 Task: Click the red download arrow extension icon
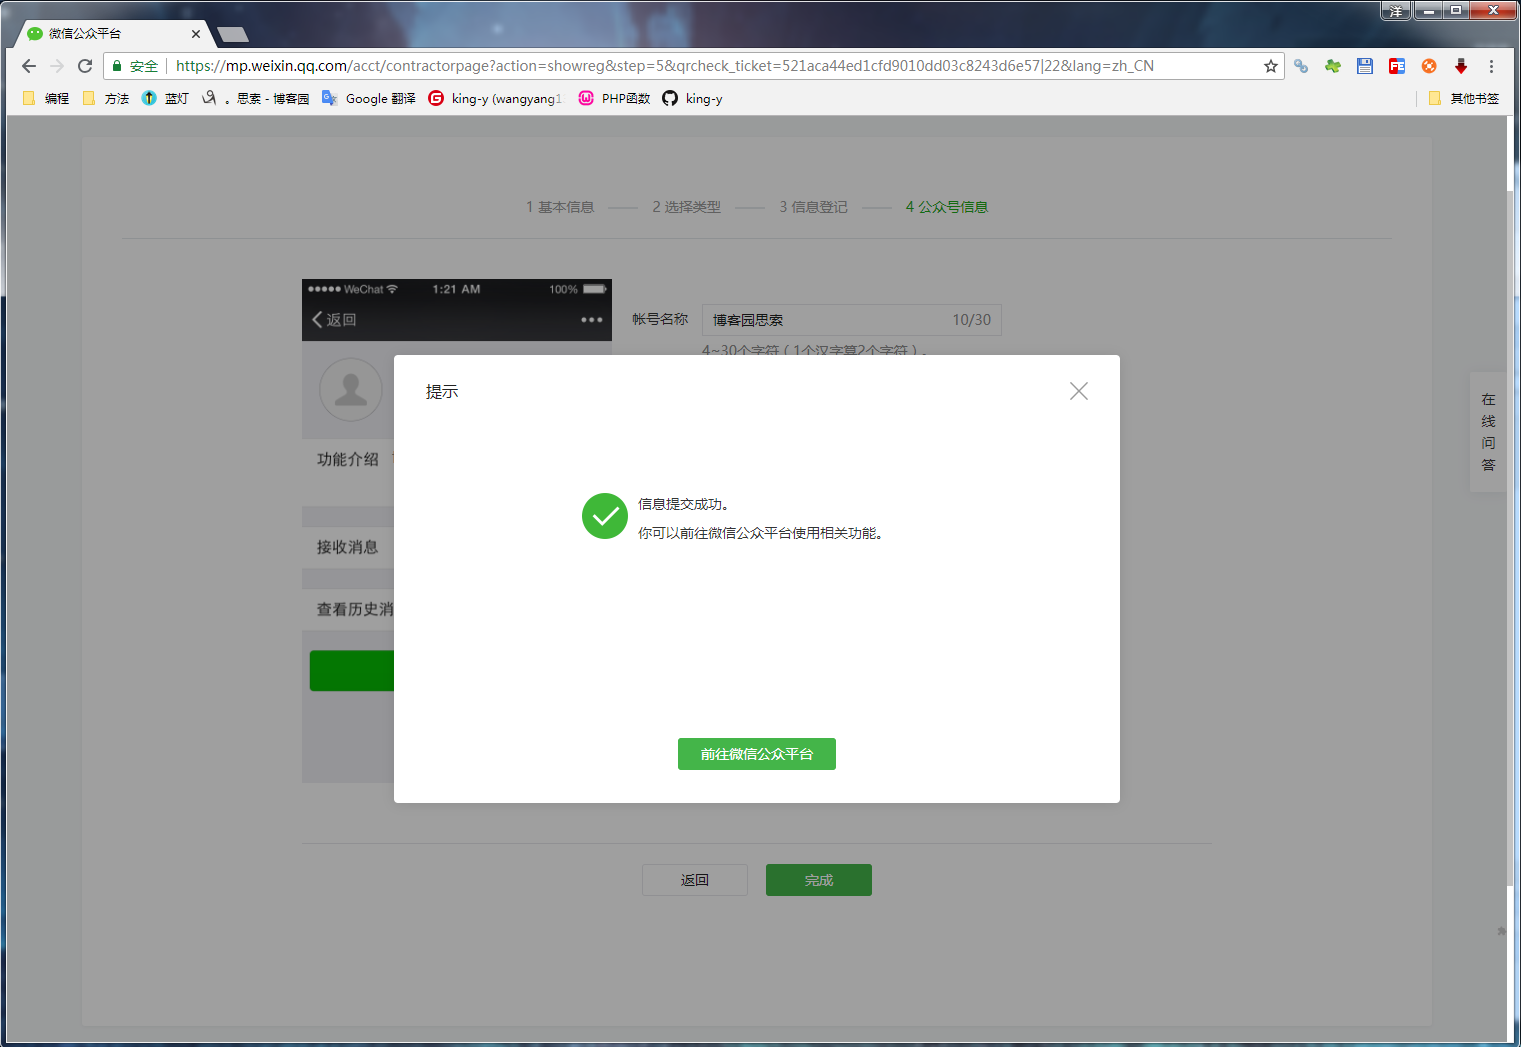click(x=1461, y=66)
